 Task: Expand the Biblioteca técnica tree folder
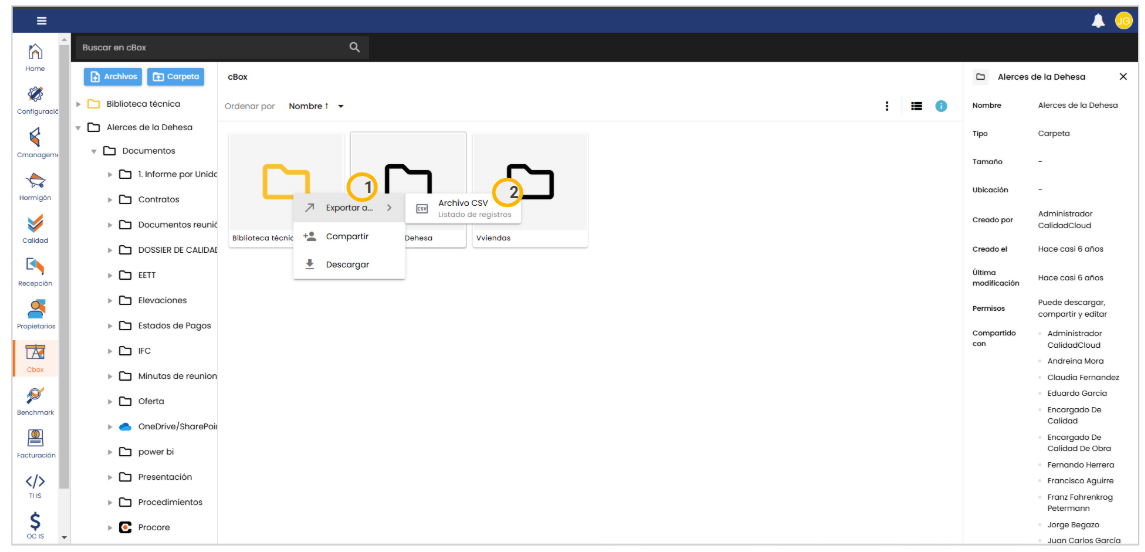pos(79,104)
